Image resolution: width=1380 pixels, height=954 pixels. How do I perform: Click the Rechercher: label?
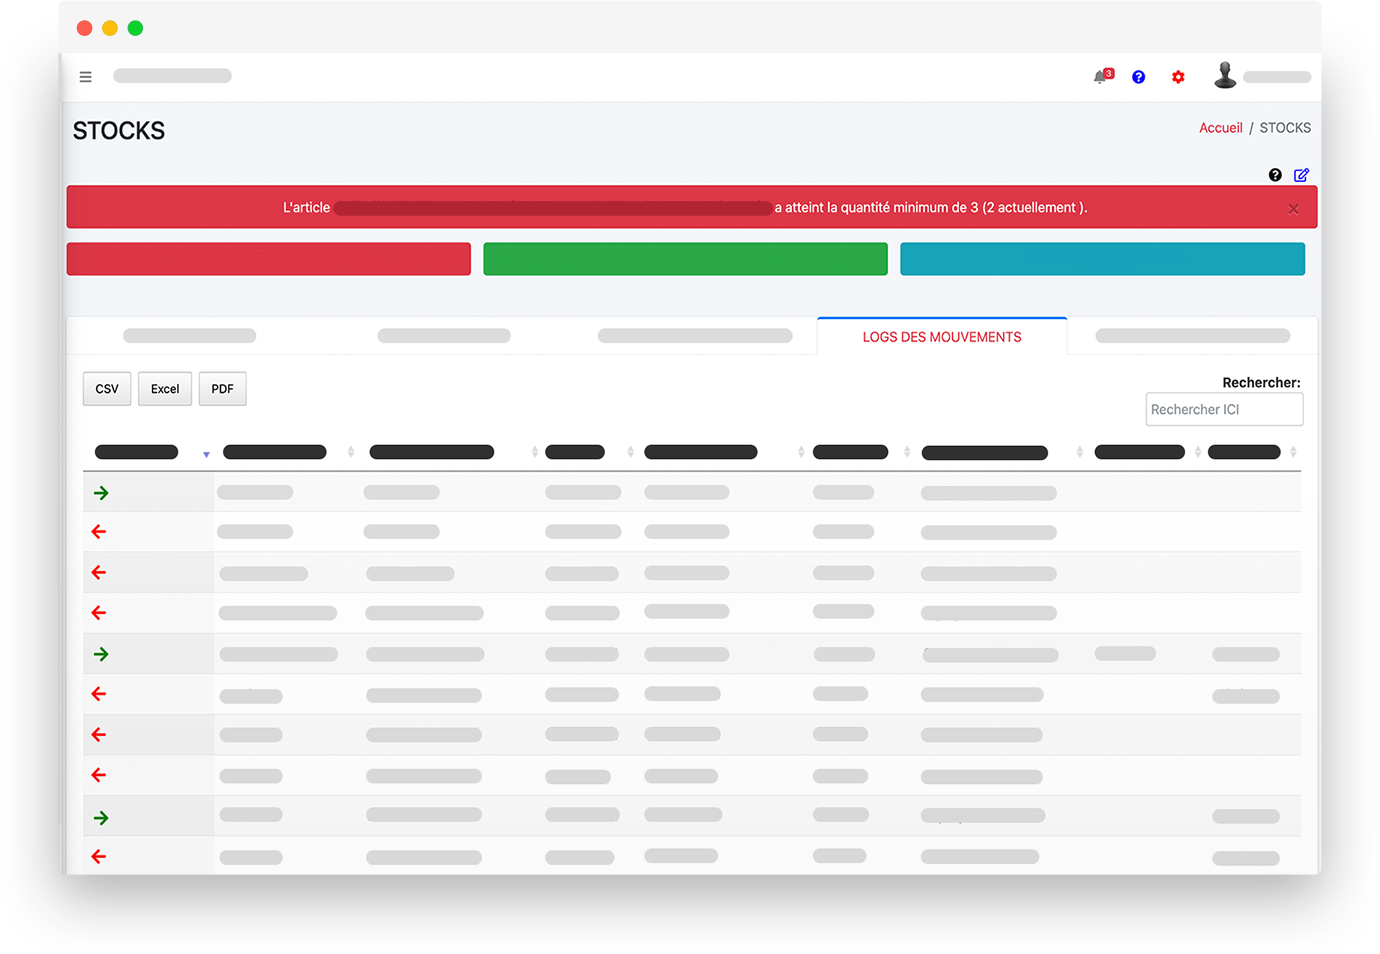click(x=1261, y=383)
